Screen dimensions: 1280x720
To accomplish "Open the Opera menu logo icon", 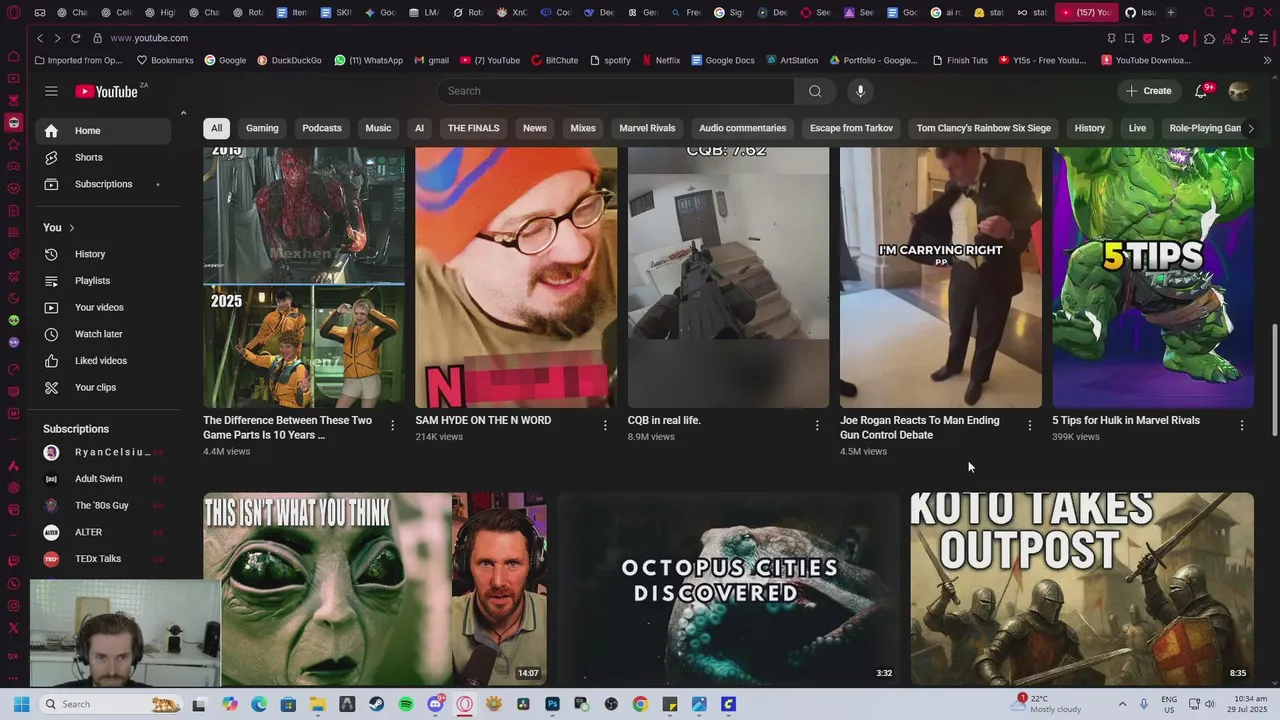I will point(13,13).
